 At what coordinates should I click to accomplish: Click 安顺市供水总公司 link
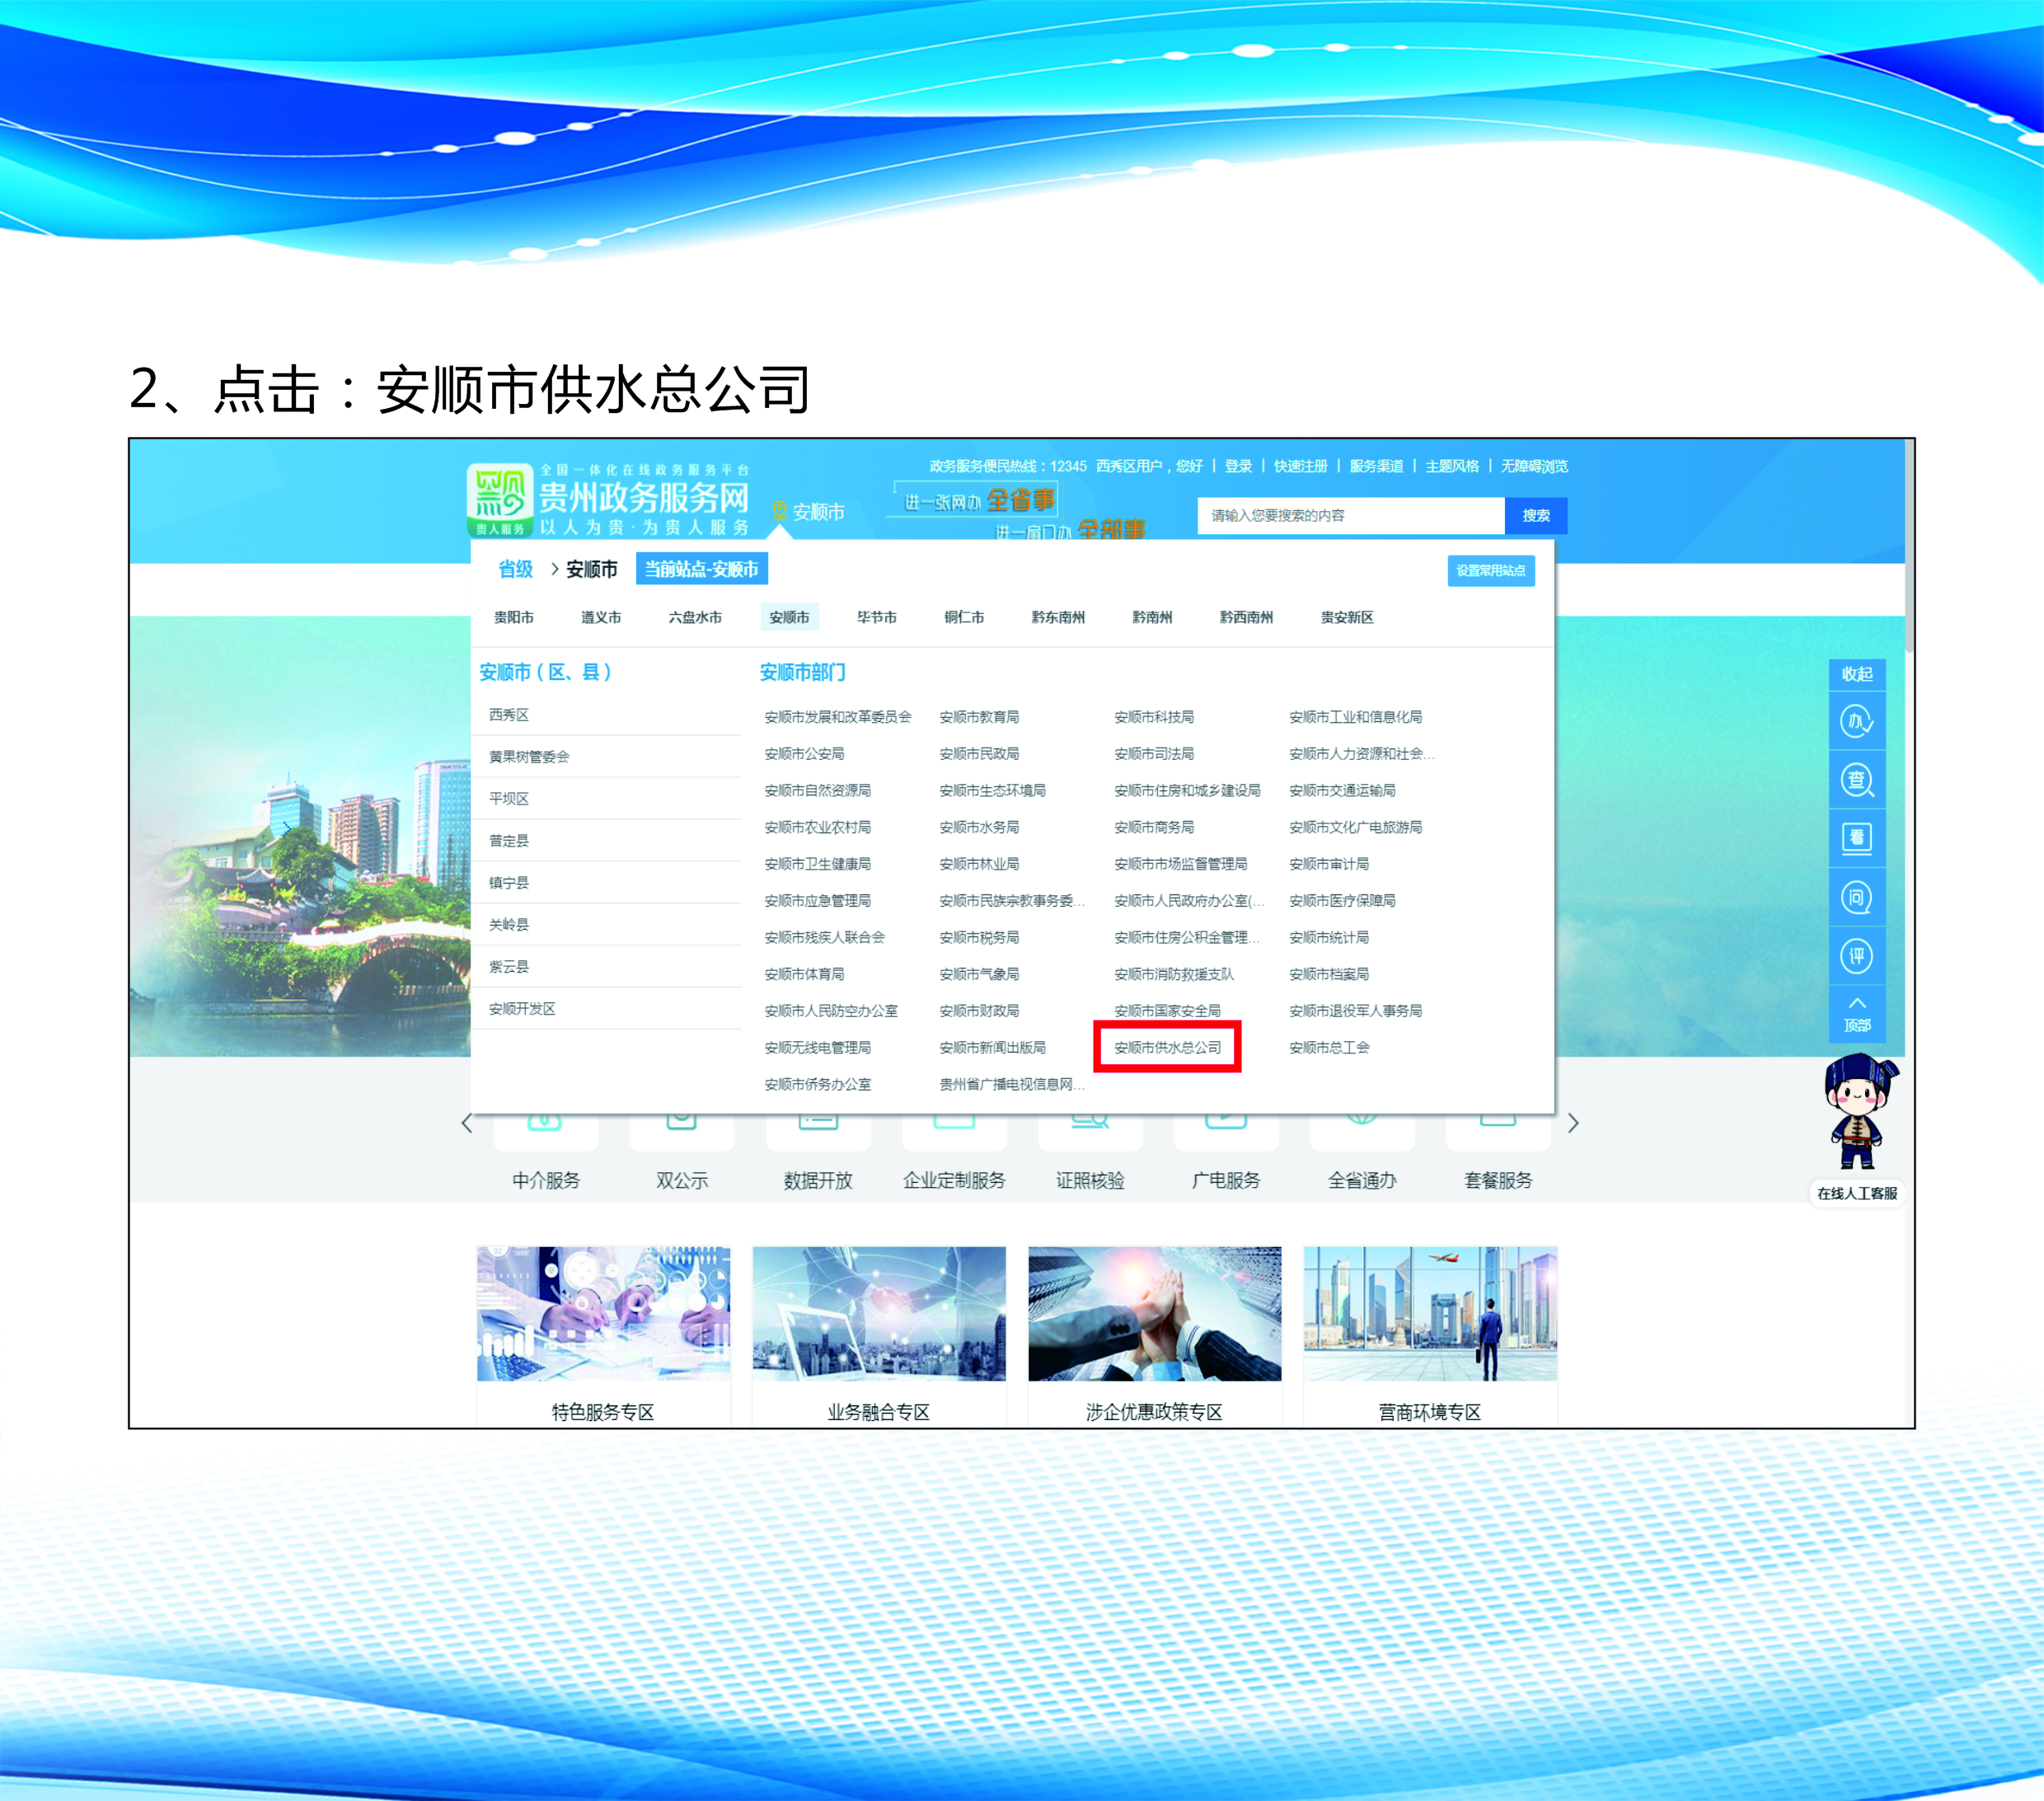tap(1167, 1047)
